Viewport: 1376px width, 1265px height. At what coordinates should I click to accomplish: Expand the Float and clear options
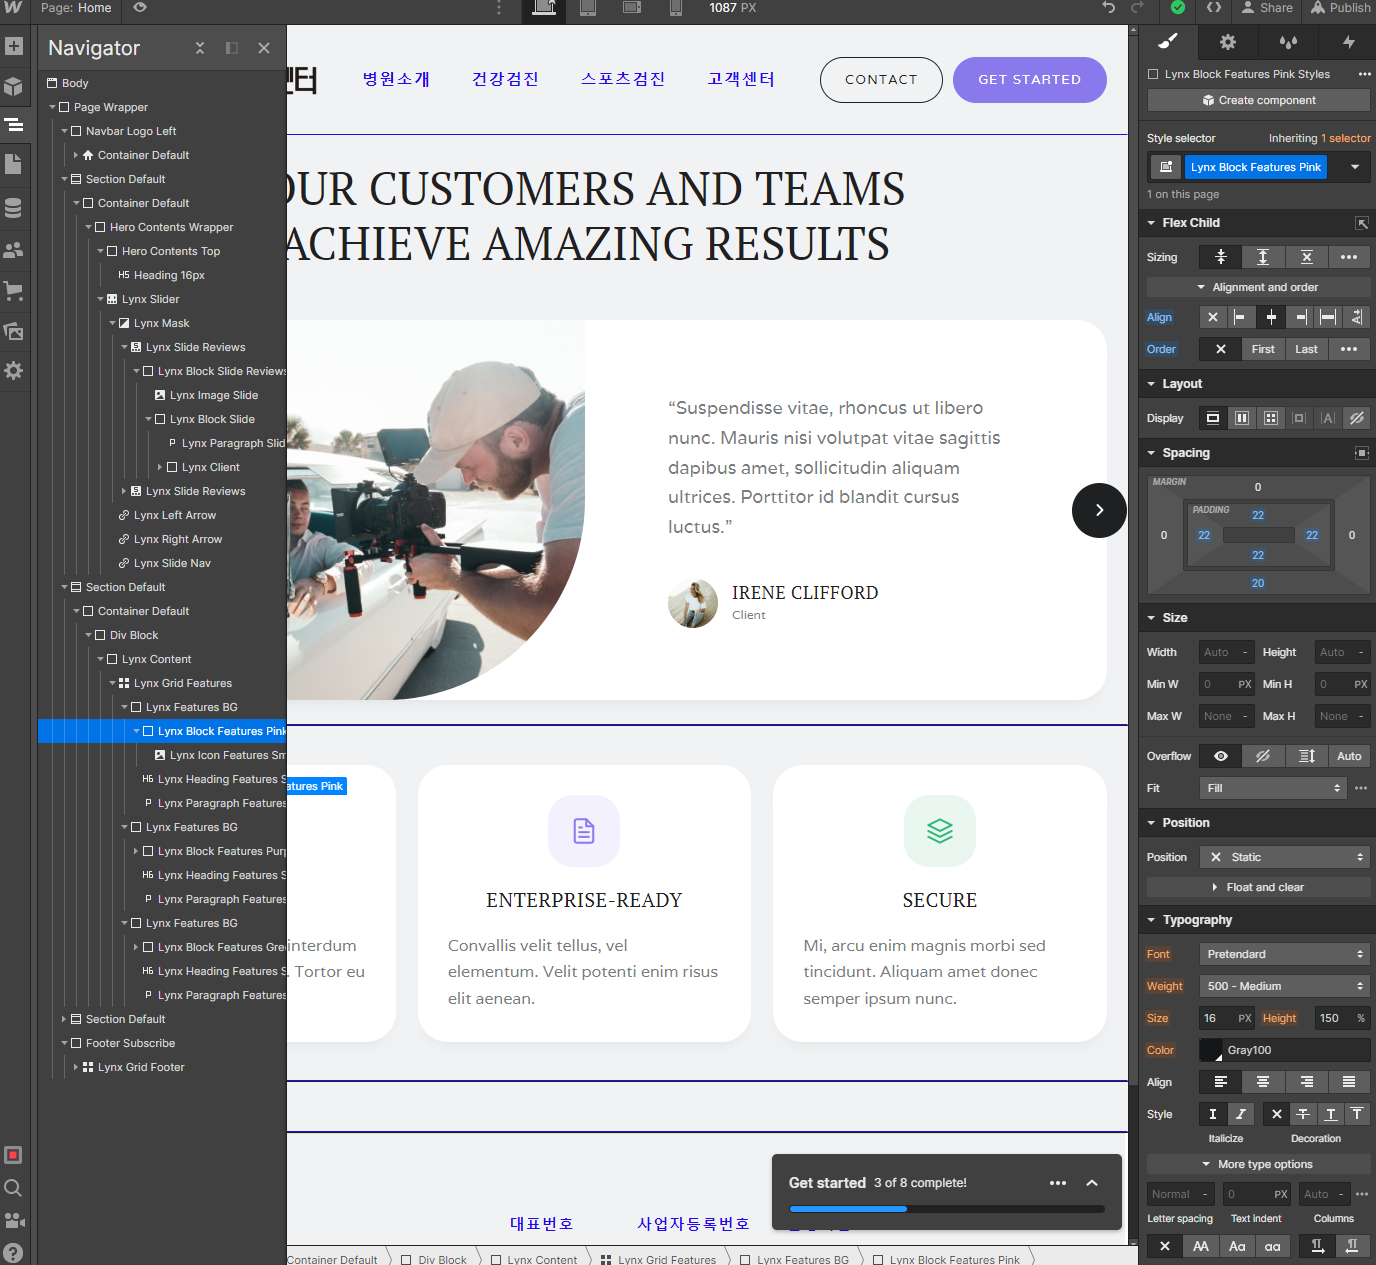coord(1258,887)
